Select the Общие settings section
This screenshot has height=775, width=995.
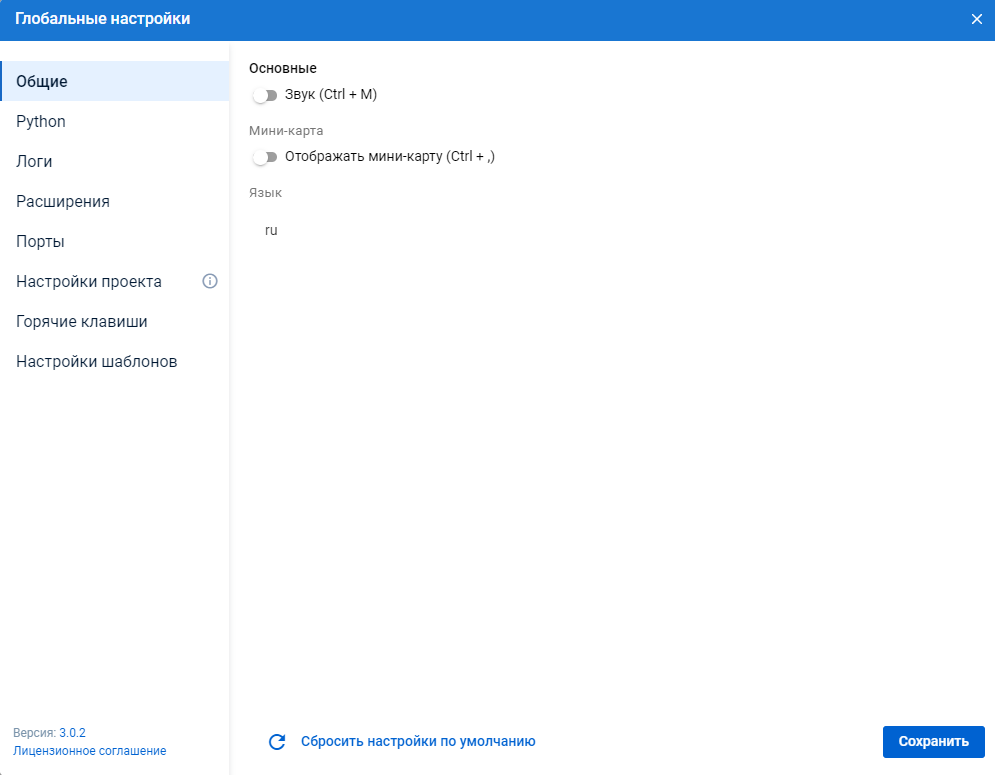point(115,81)
